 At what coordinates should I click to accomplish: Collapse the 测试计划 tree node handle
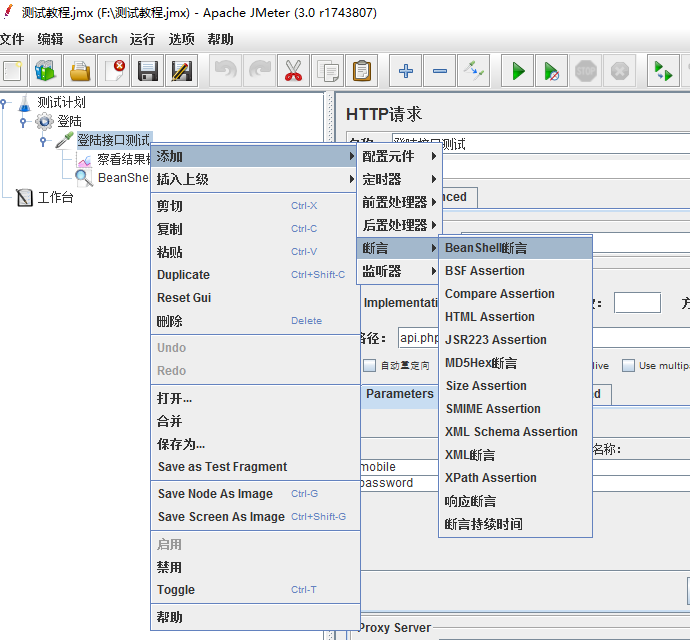point(4,103)
